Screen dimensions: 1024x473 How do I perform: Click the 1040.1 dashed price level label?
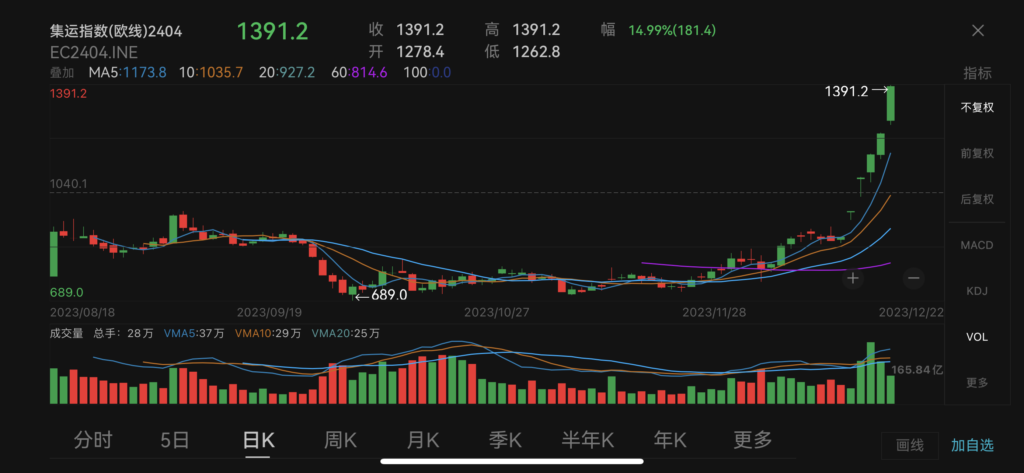tap(69, 184)
